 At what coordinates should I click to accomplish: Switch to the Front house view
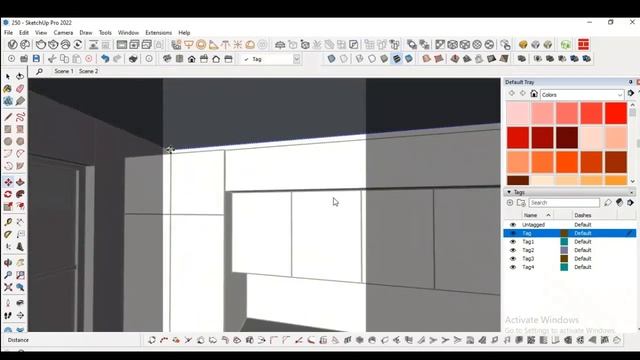tap(191, 59)
